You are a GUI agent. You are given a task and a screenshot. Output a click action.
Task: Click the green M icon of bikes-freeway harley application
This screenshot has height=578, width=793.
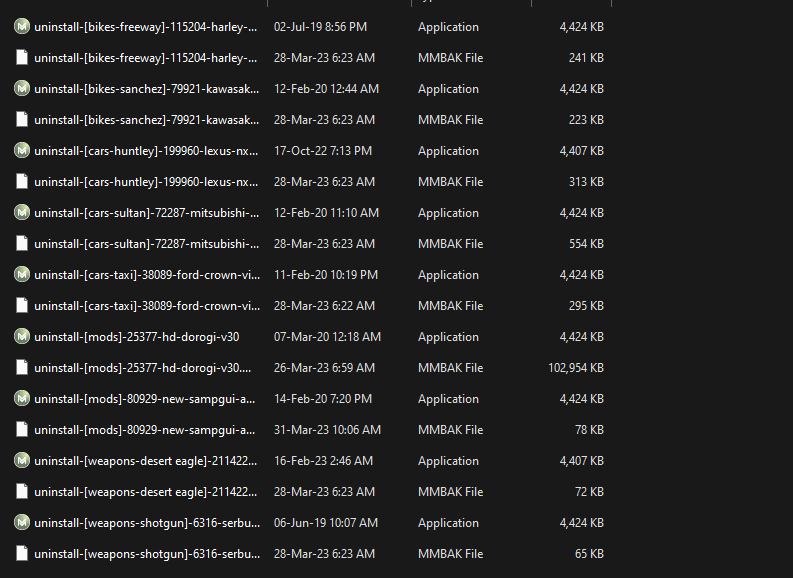[22, 26]
